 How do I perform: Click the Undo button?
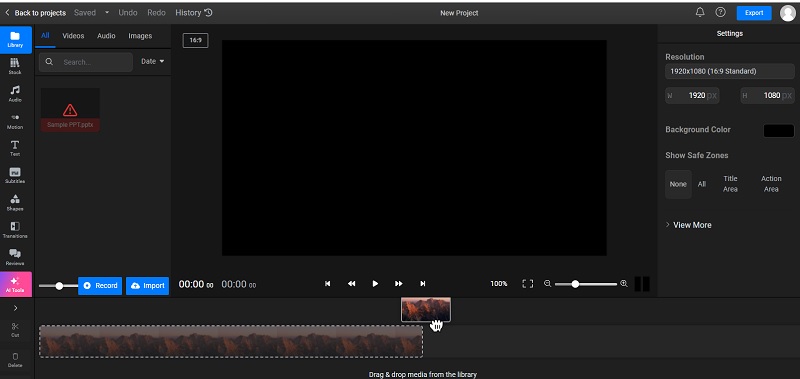point(128,13)
